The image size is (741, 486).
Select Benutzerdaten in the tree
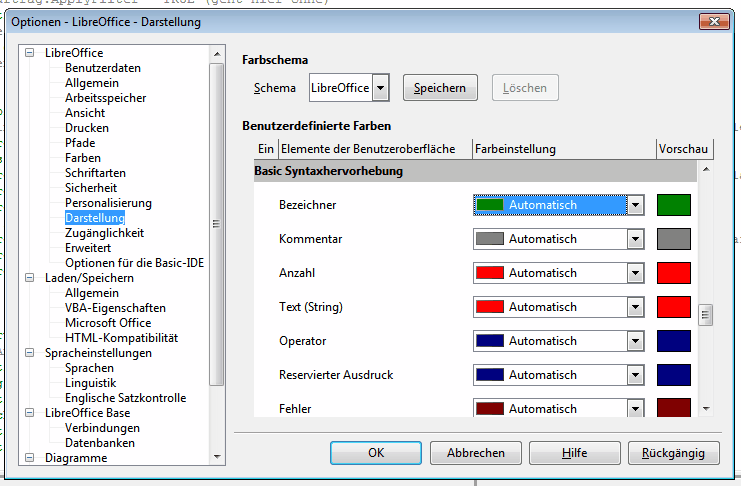[x=103, y=68]
